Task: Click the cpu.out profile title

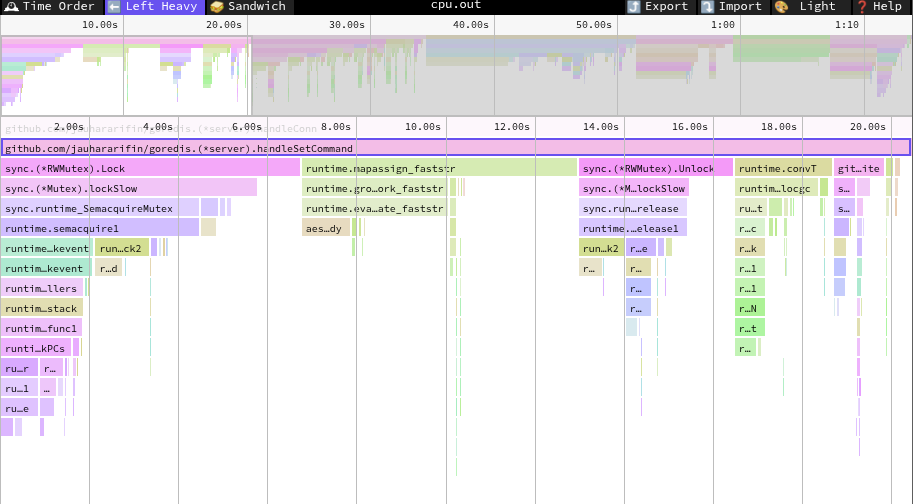Action: coord(456,6)
